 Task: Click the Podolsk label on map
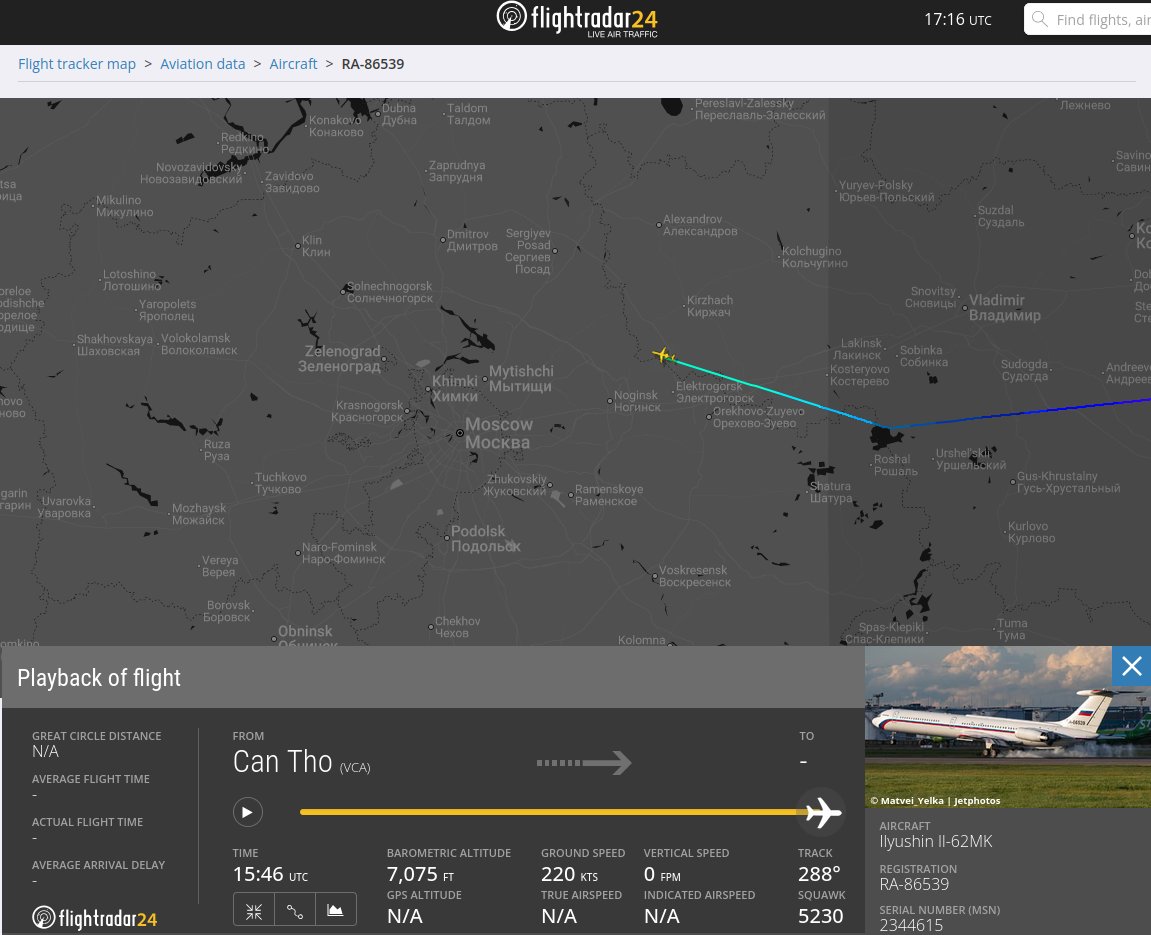pyautogui.click(x=485, y=538)
